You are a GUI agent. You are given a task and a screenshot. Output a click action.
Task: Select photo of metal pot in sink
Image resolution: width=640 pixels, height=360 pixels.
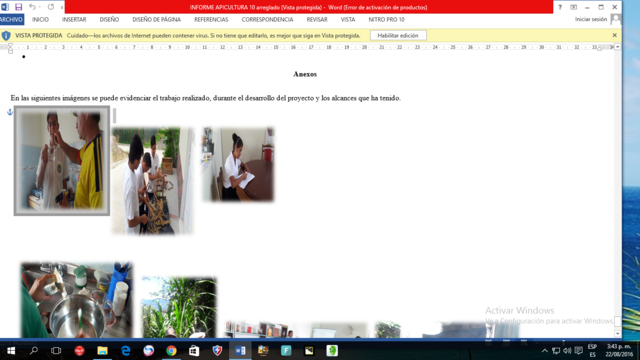(x=77, y=300)
